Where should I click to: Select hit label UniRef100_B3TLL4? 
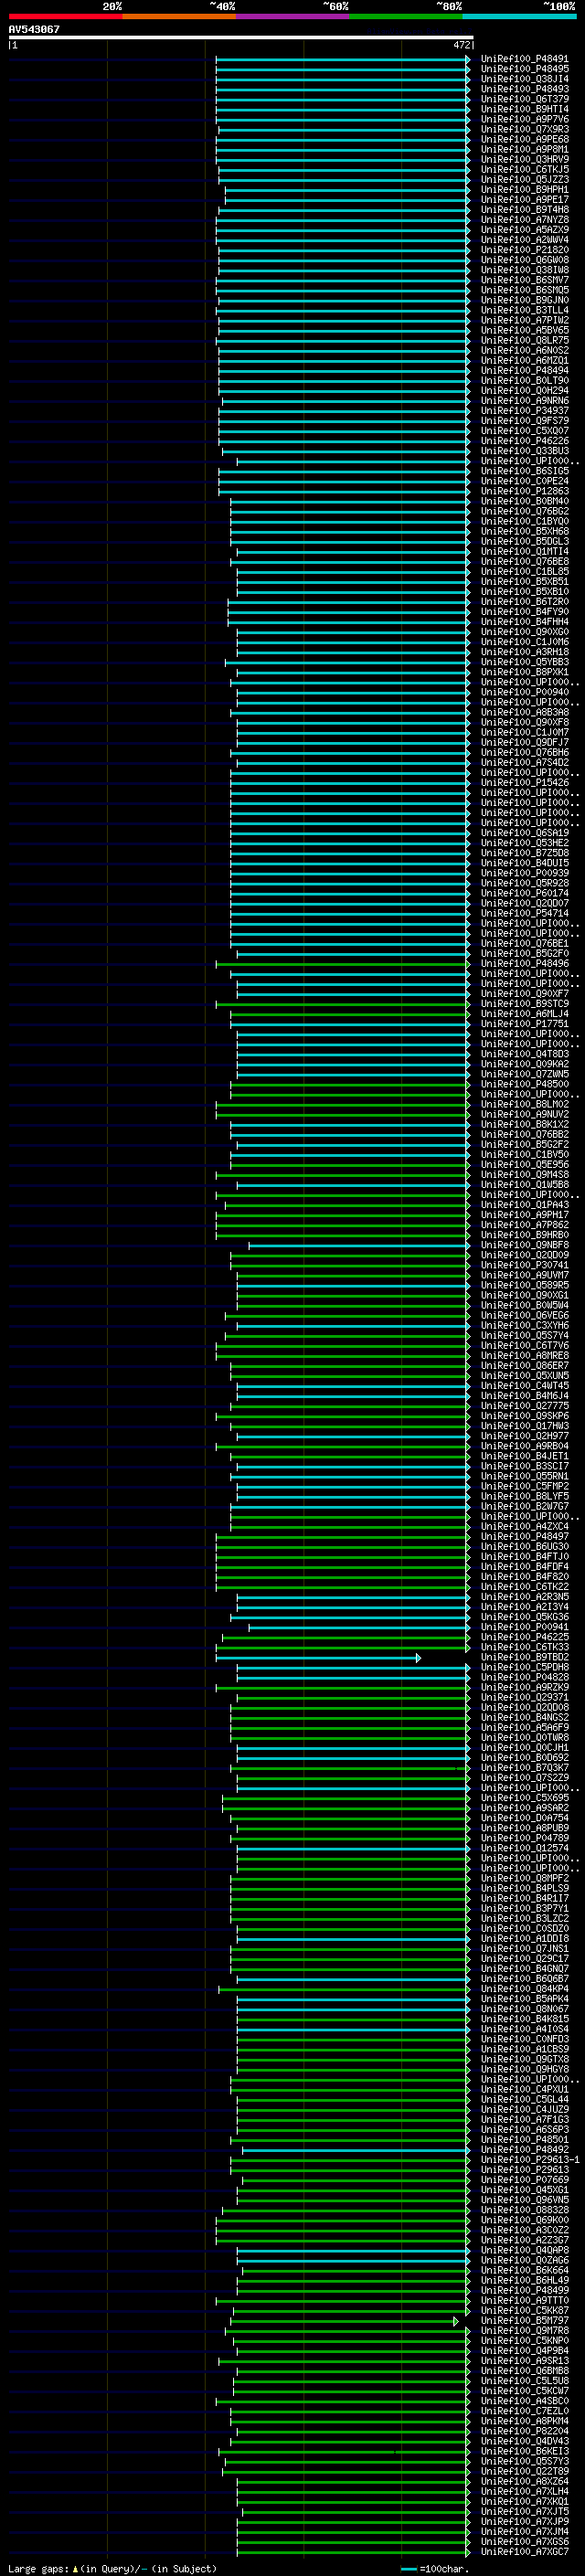(x=525, y=310)
